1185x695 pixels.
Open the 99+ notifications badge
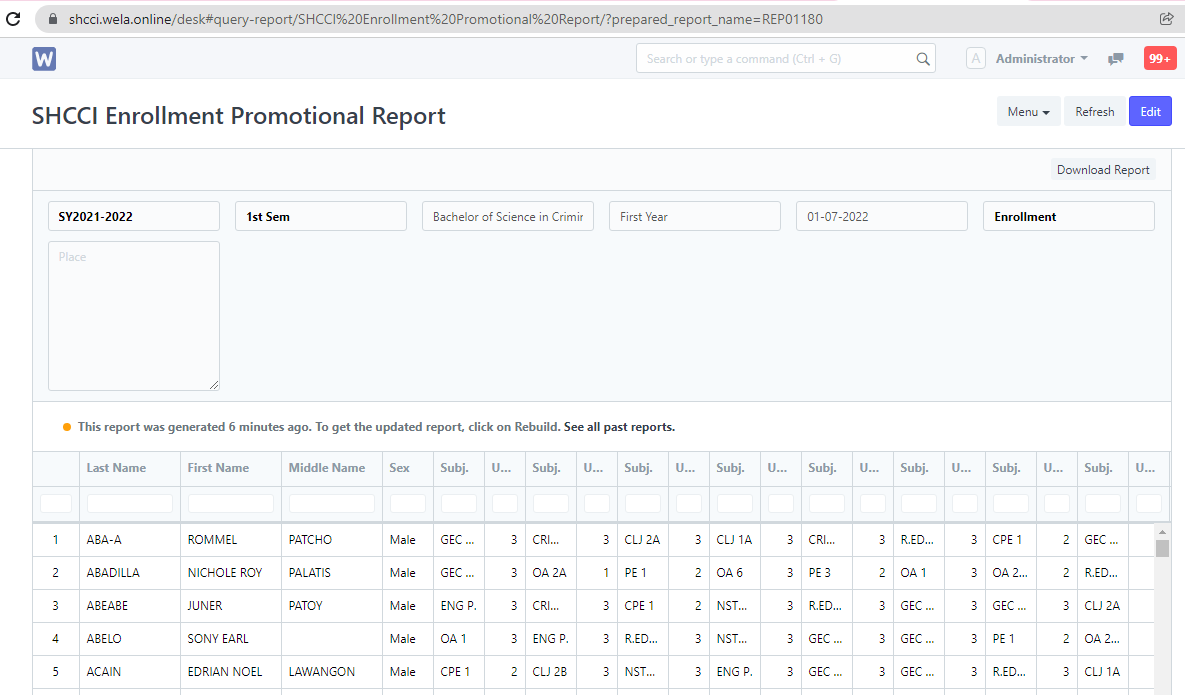(x=1159, y=59)
